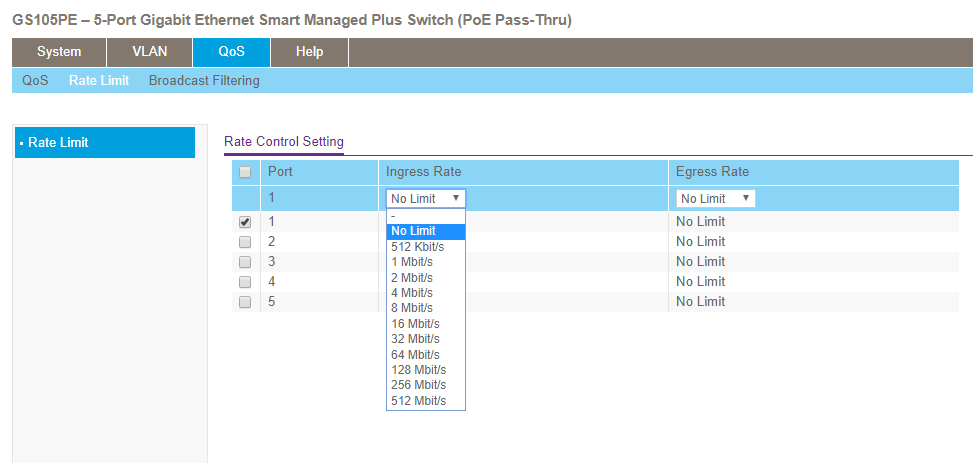The height and width of the screenshot is (463, 973).
Task: Enable the port 3 checkbox
Action: [x=245, y=262]
